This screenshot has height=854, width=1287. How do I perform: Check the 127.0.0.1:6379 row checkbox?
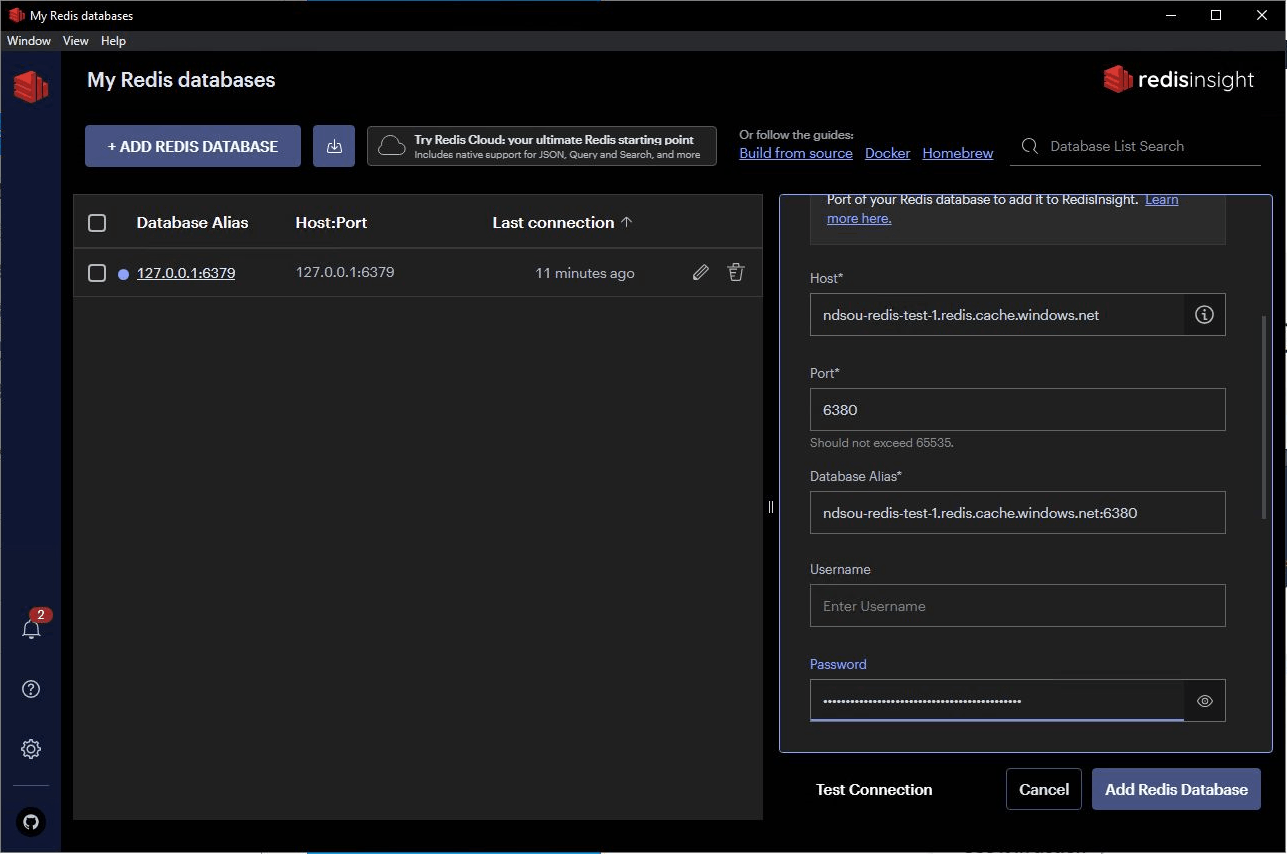tap(97, 273)
